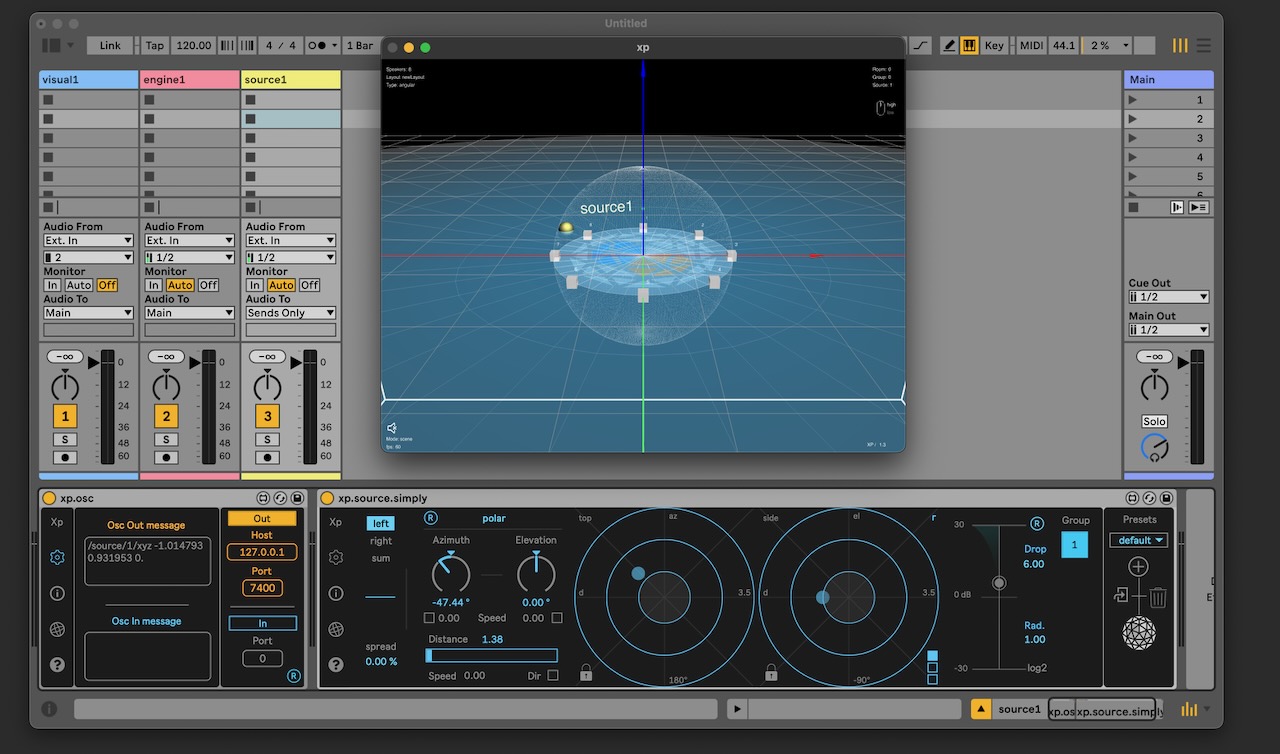Solo the visual1 track
The width and height of the screenshot is (1280, 754).
pos(65,439)
